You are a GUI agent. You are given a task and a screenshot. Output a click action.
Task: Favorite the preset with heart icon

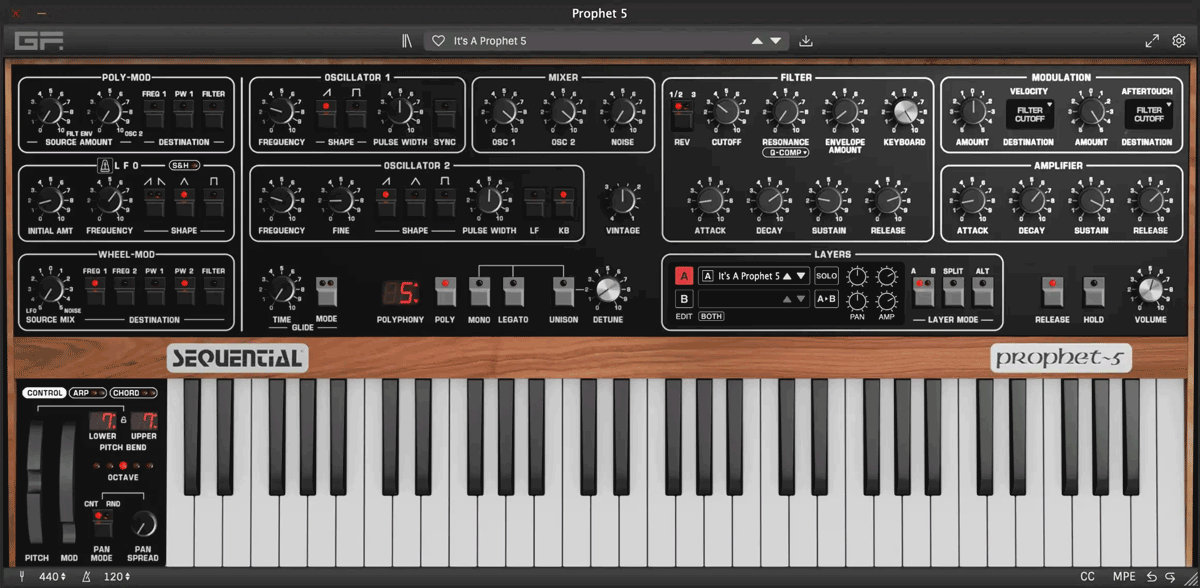pos(437,41)
